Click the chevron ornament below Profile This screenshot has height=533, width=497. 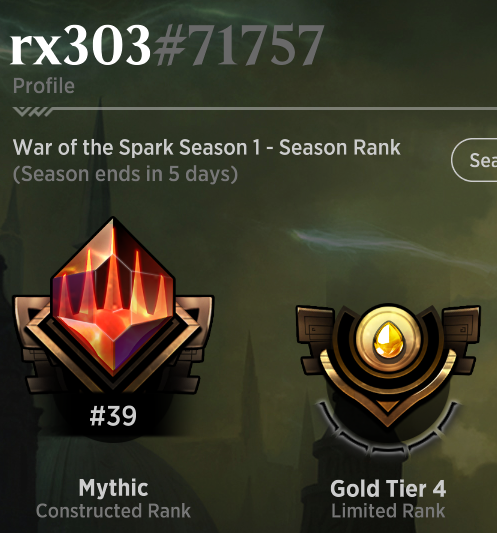(x=33, y=111)
